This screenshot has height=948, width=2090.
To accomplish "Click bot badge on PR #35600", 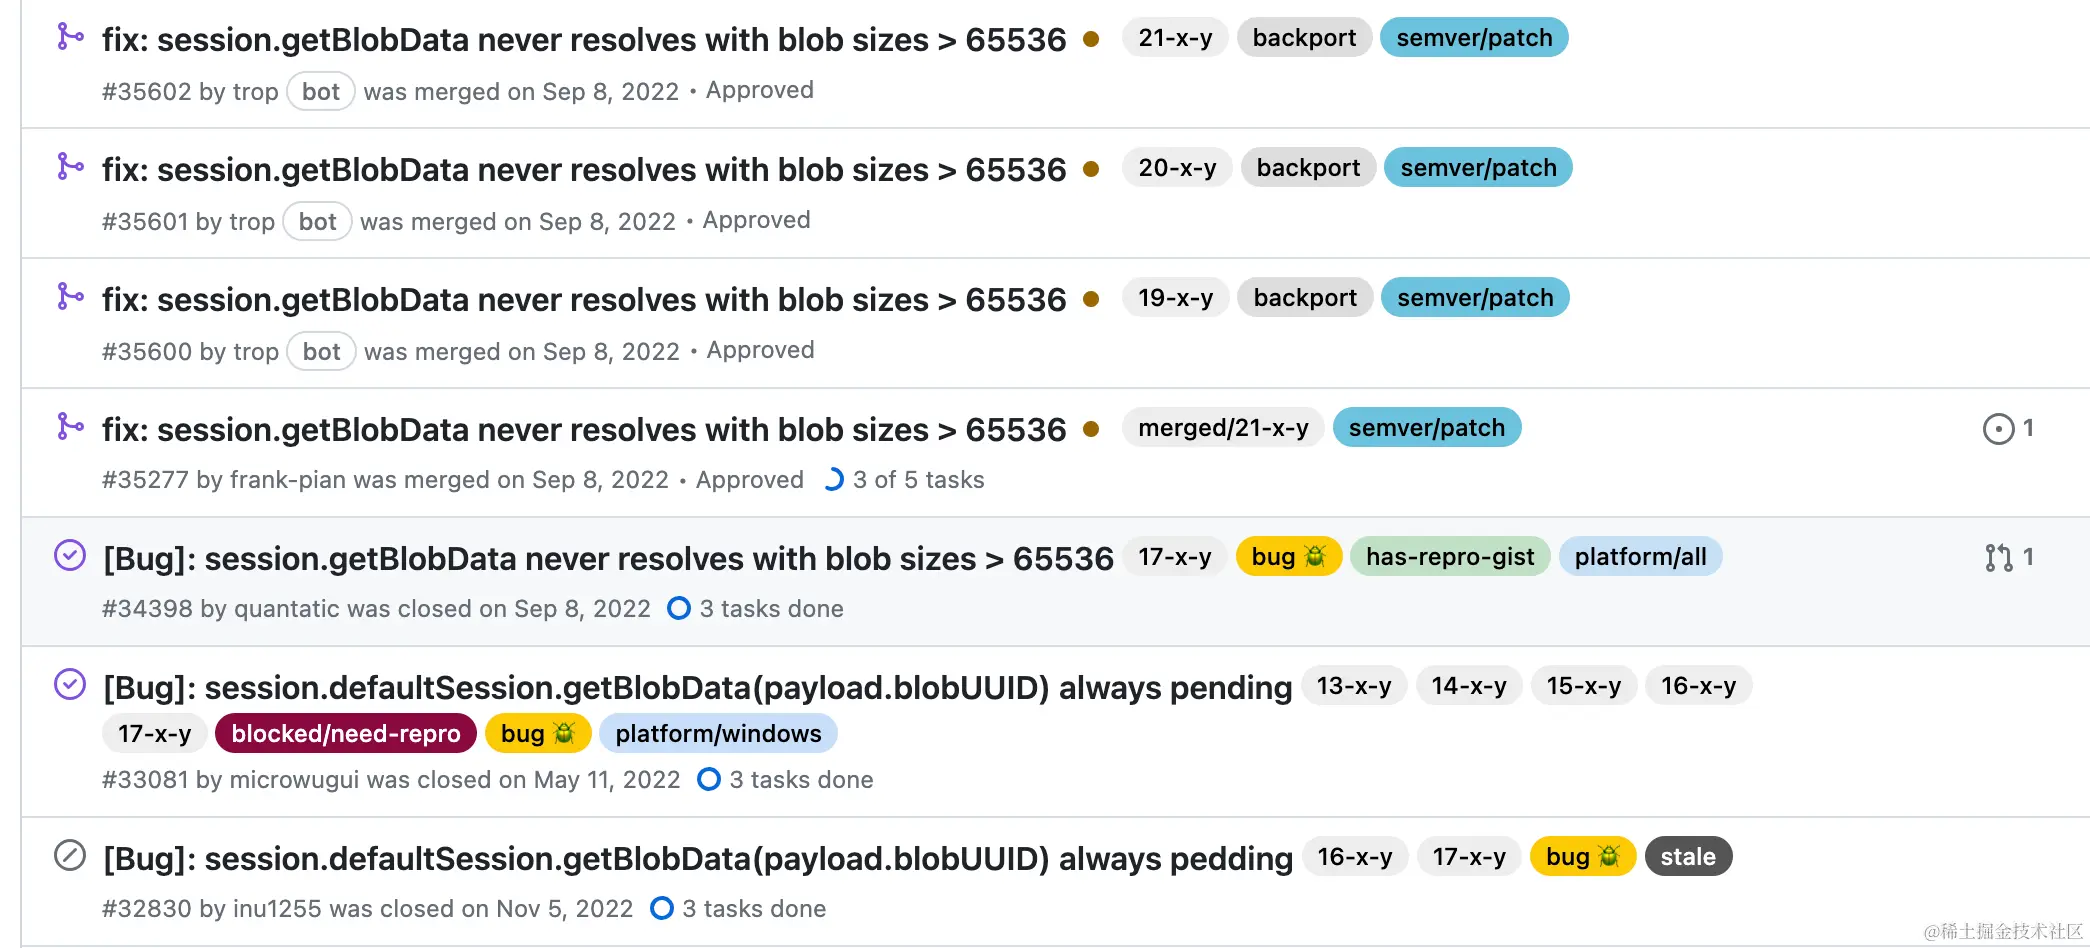I will (321, 352).
